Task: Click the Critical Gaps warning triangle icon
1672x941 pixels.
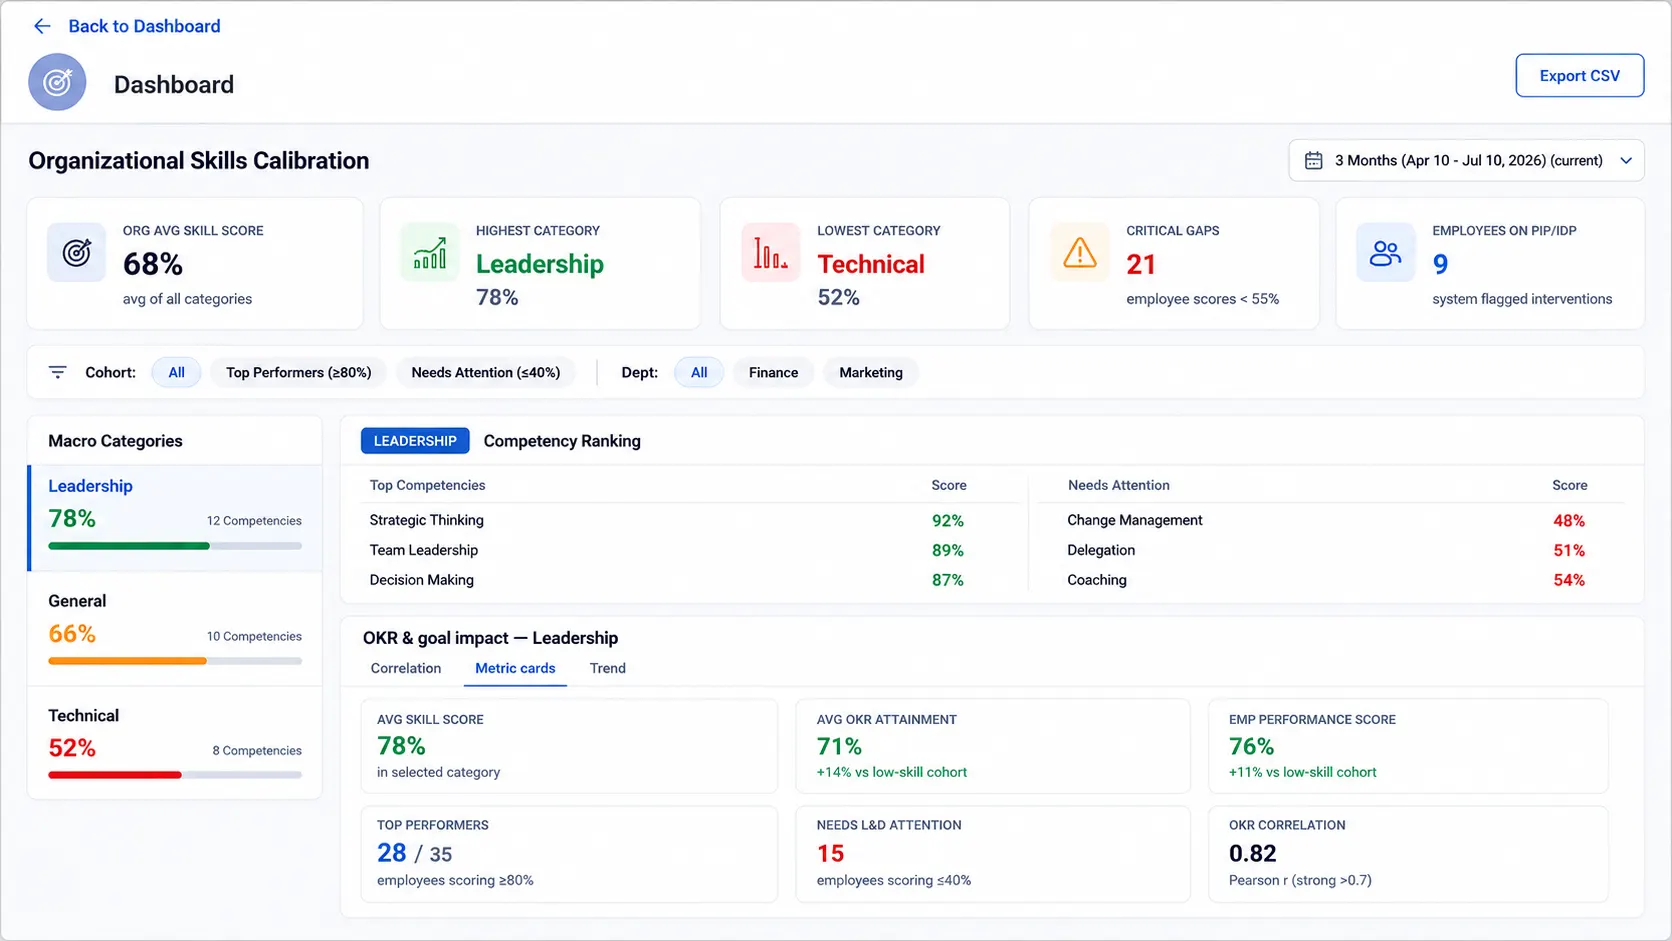Action: pyautogui.click(x=1080, y=252)
